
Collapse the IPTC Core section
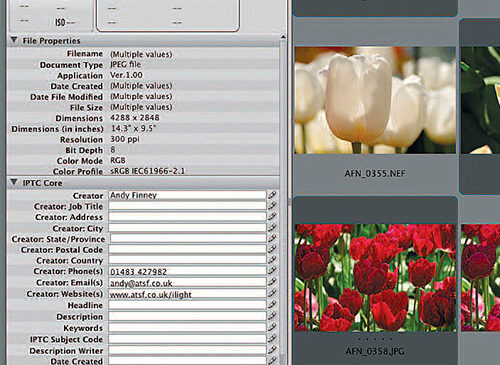pos(14,182)
